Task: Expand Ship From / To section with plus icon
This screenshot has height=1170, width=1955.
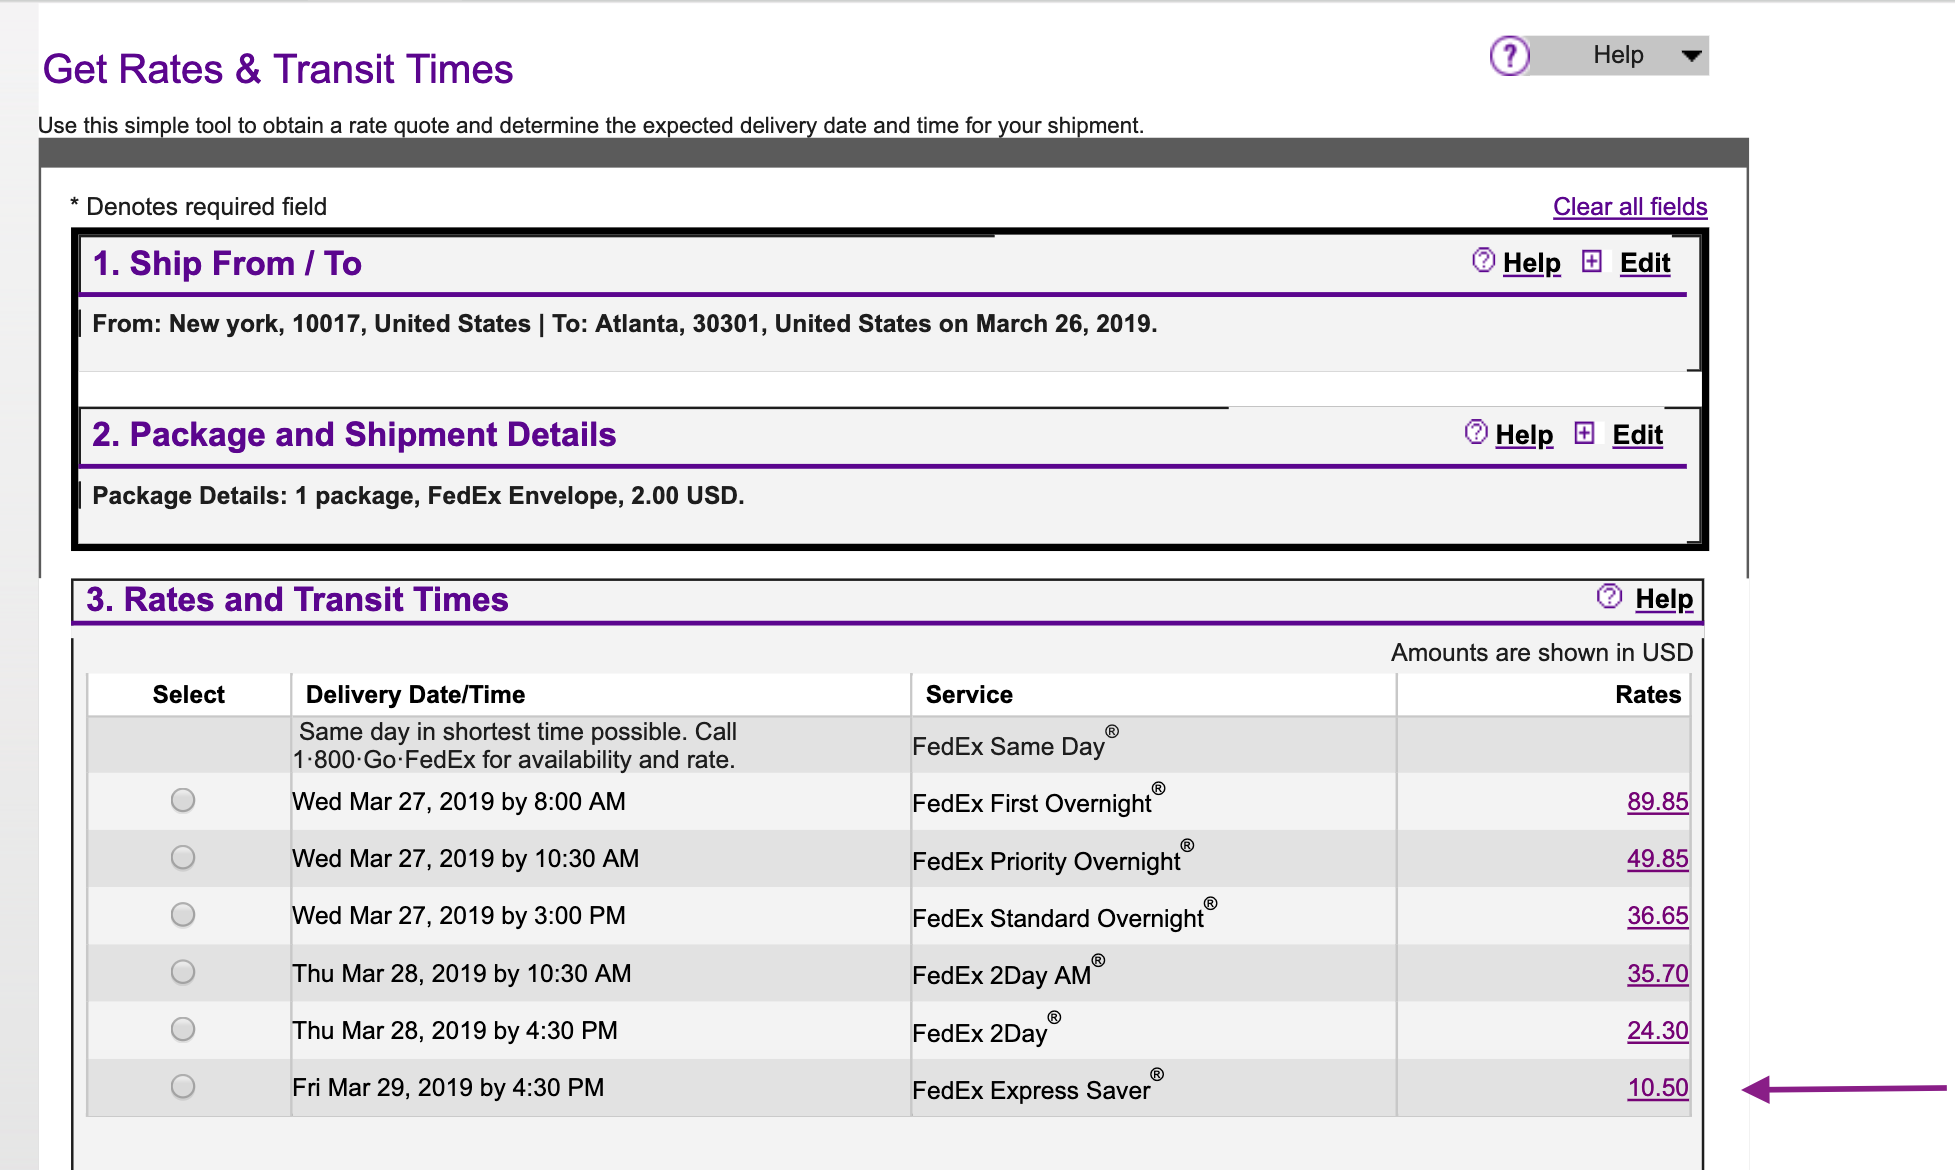Action: point(1592,262)
